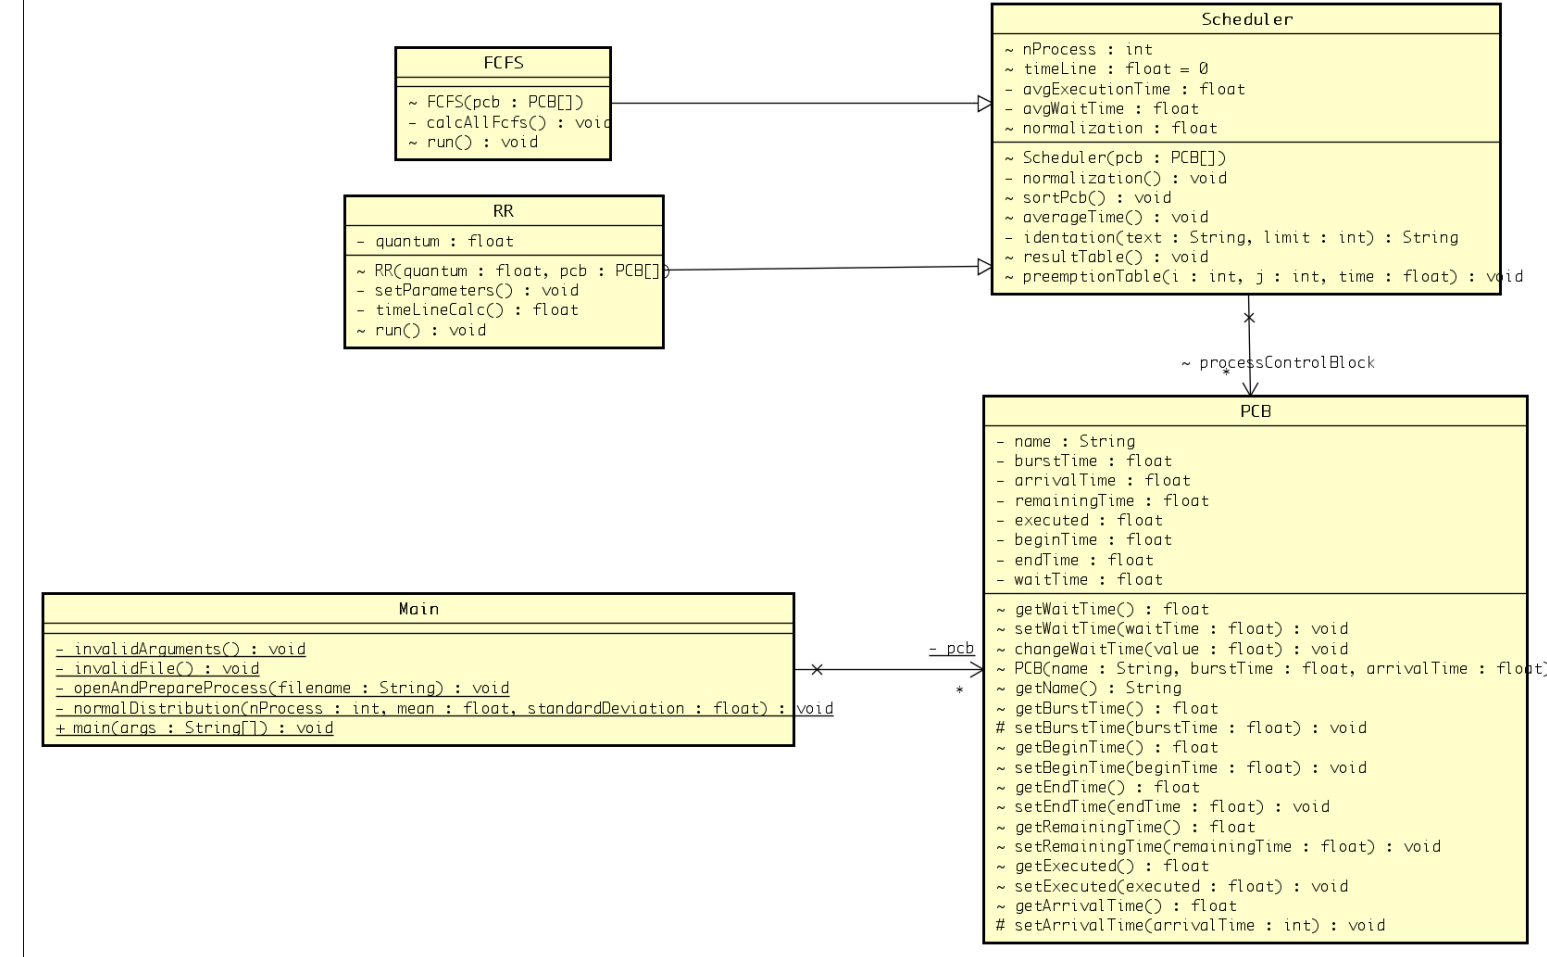This screenshot has width=1547, height=957.
Task: Select the Scheduler class header
Action: pos(1248,19)
